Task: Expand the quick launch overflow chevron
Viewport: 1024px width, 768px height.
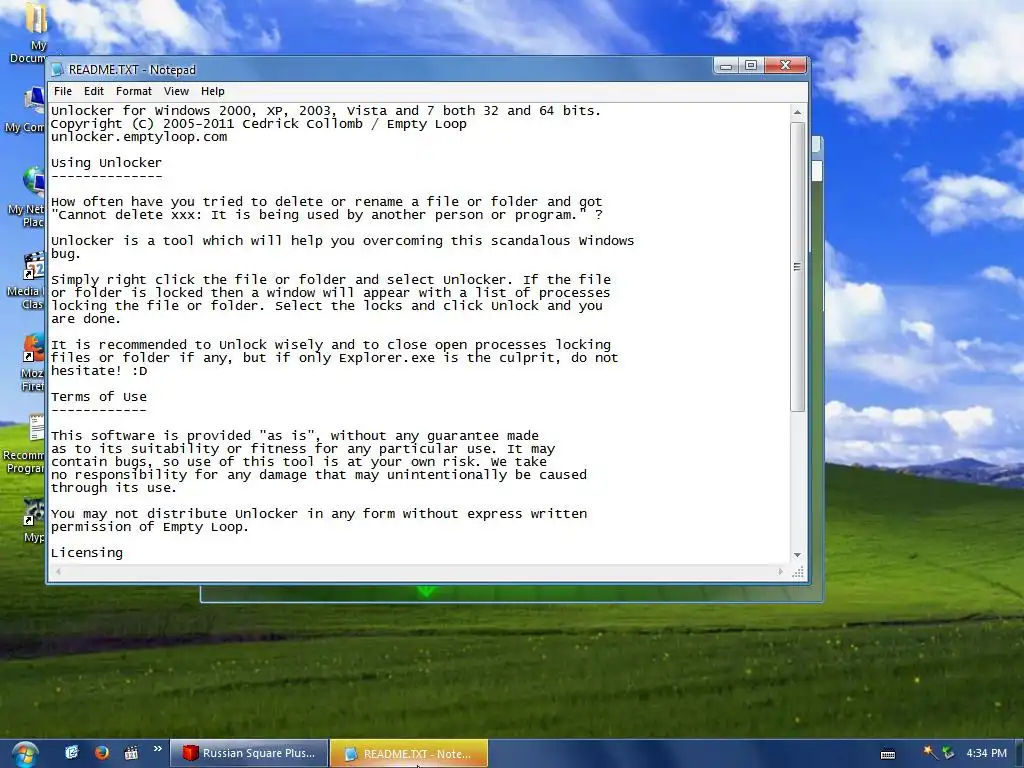Action: pyautogui.click(x=157, y=748)
